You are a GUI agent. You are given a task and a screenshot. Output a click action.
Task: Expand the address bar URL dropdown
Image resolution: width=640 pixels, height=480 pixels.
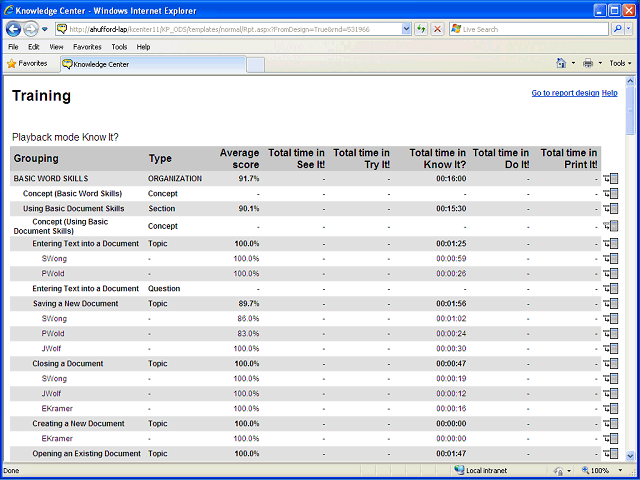[406, 29]
